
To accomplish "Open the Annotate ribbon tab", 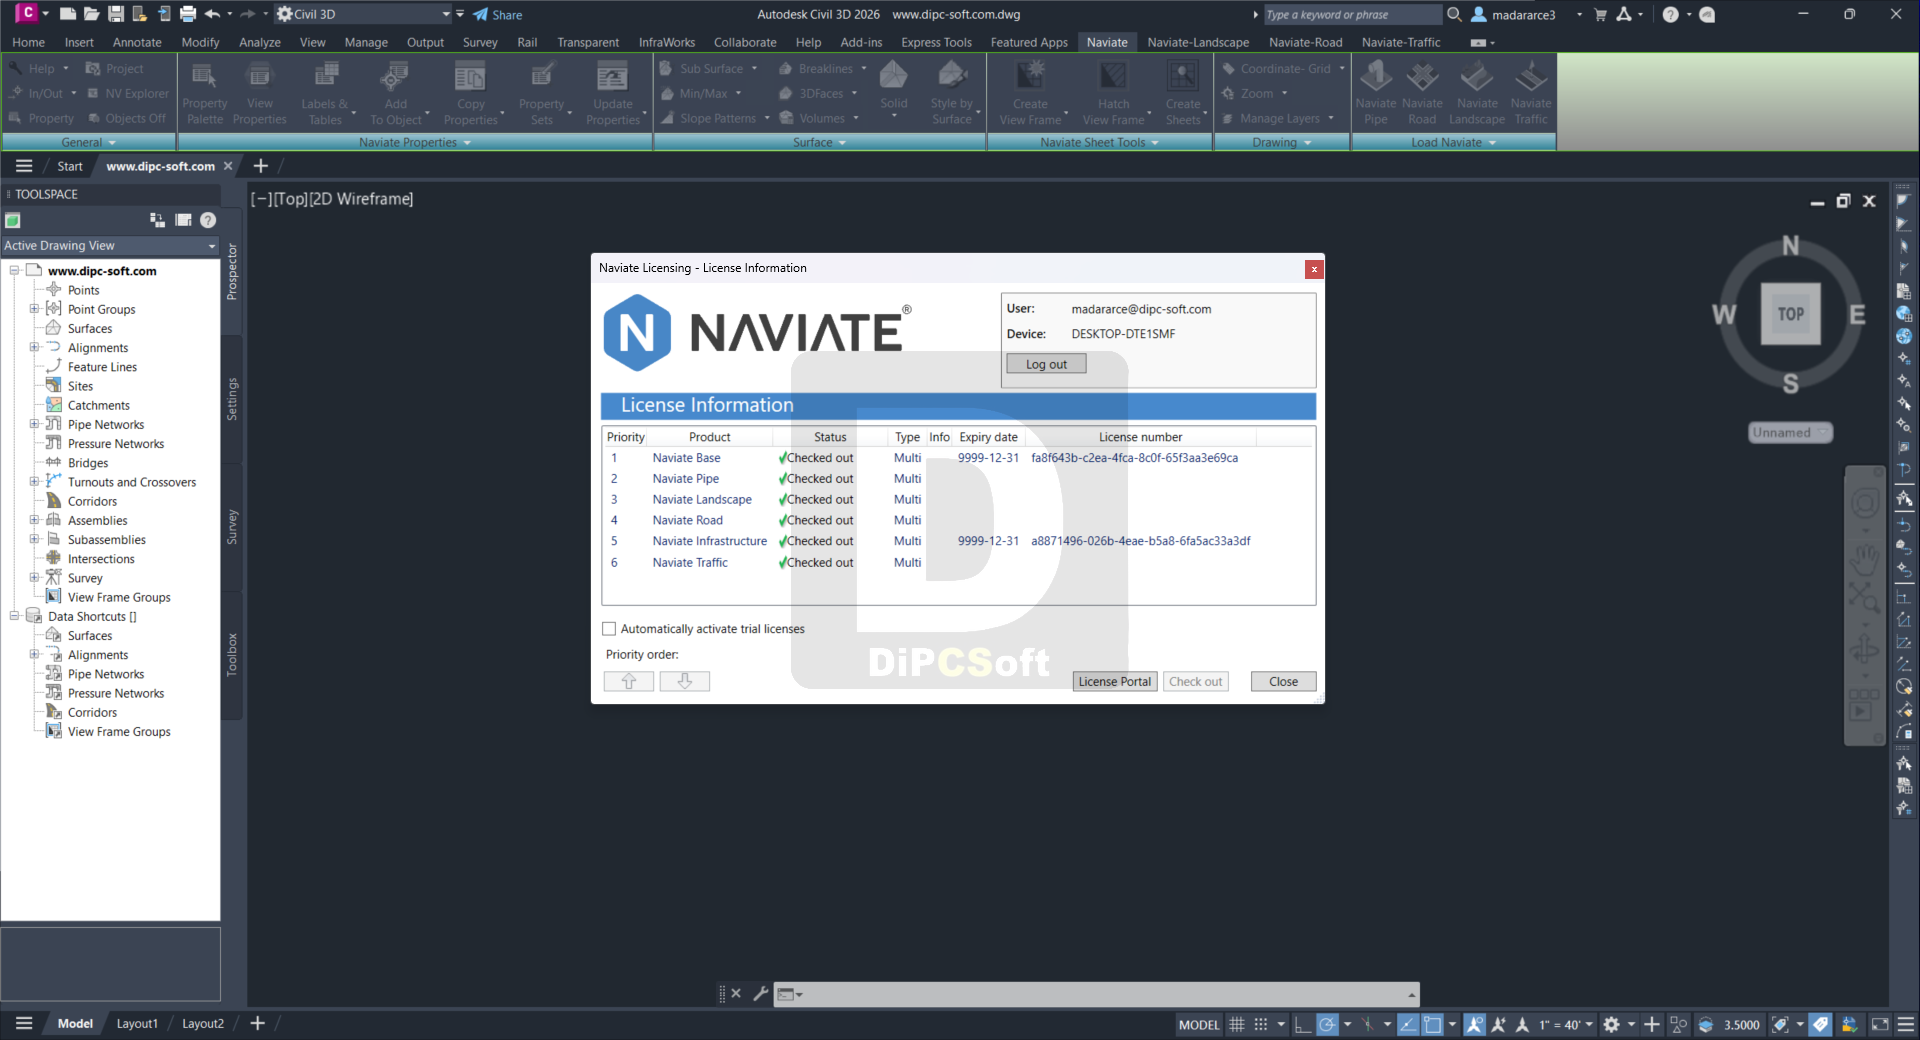I will (x=137, y=42).
